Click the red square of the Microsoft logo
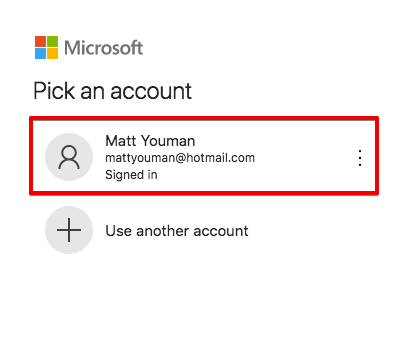 click(41, 41)
